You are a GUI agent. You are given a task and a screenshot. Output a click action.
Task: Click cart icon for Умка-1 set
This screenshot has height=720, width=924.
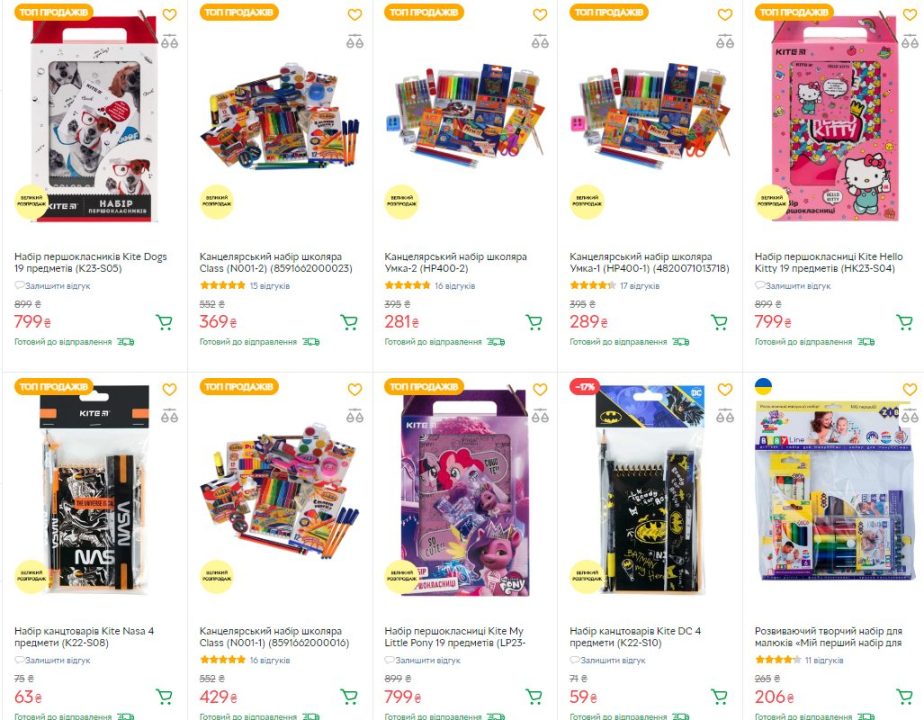pos(719,322)
